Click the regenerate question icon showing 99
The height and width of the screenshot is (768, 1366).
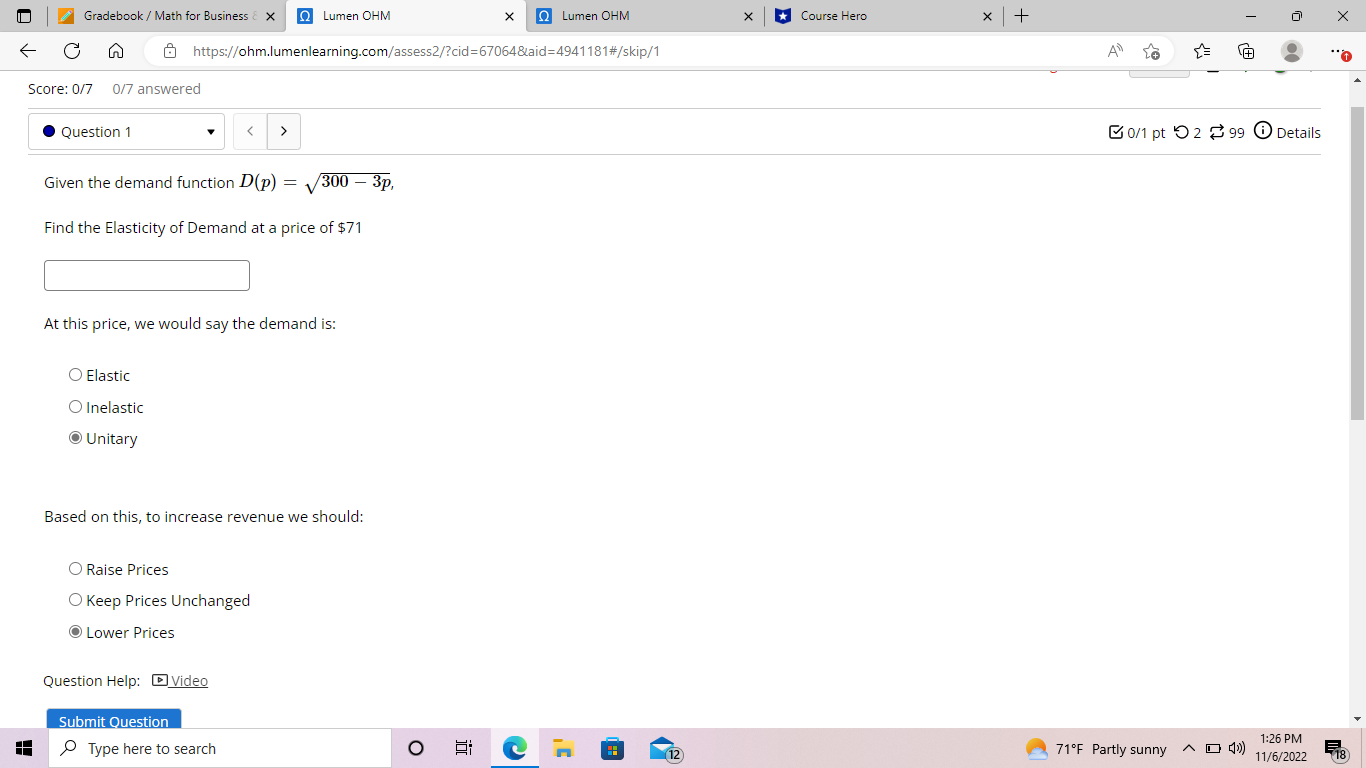click(x=1215, y=132)
